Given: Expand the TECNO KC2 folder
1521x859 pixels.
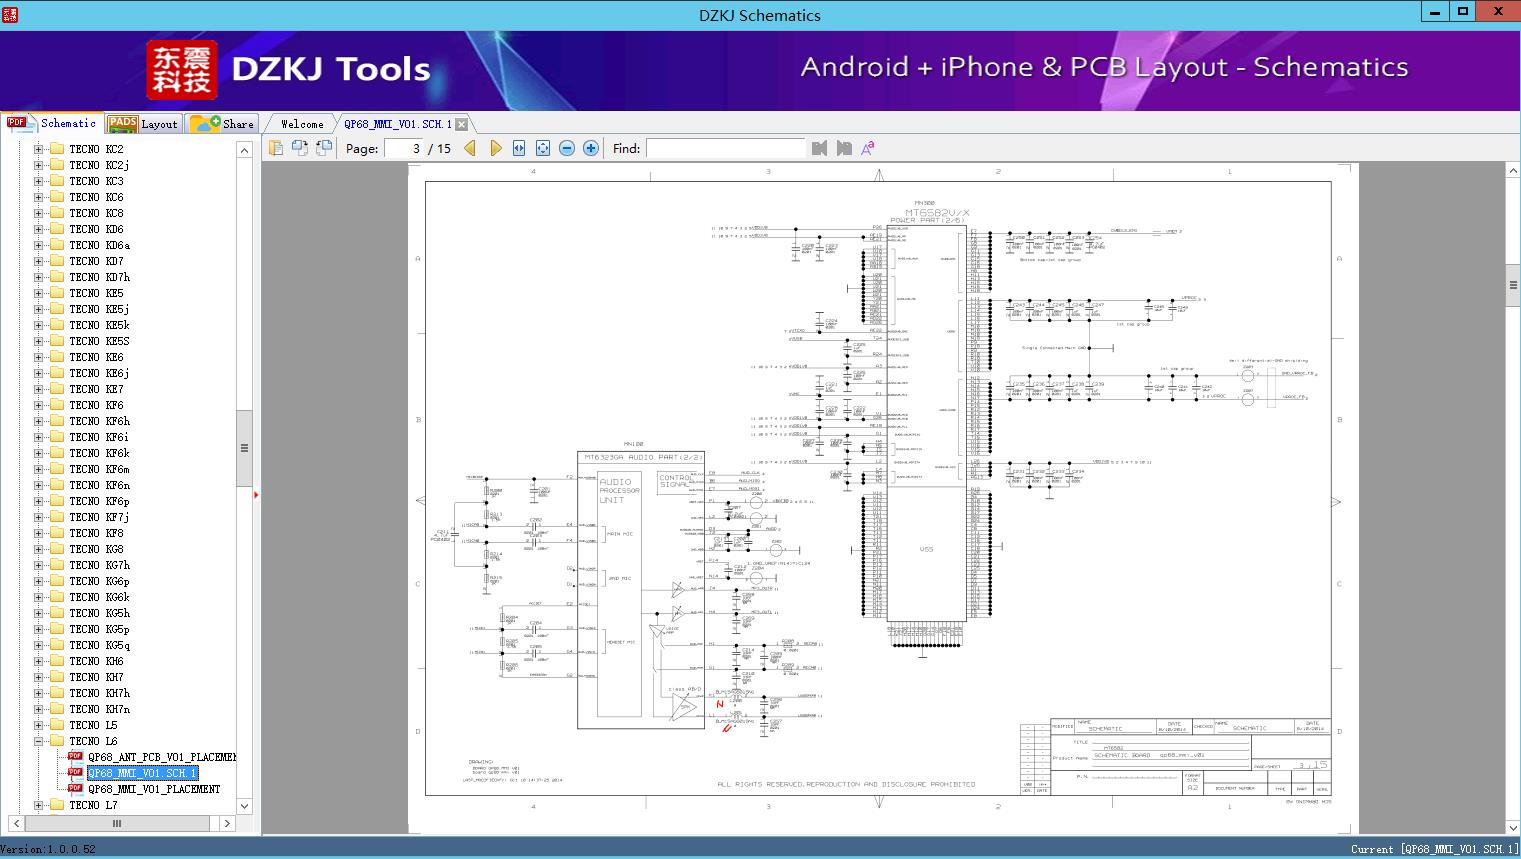Looking at the screenshot, I should point(39,149).
